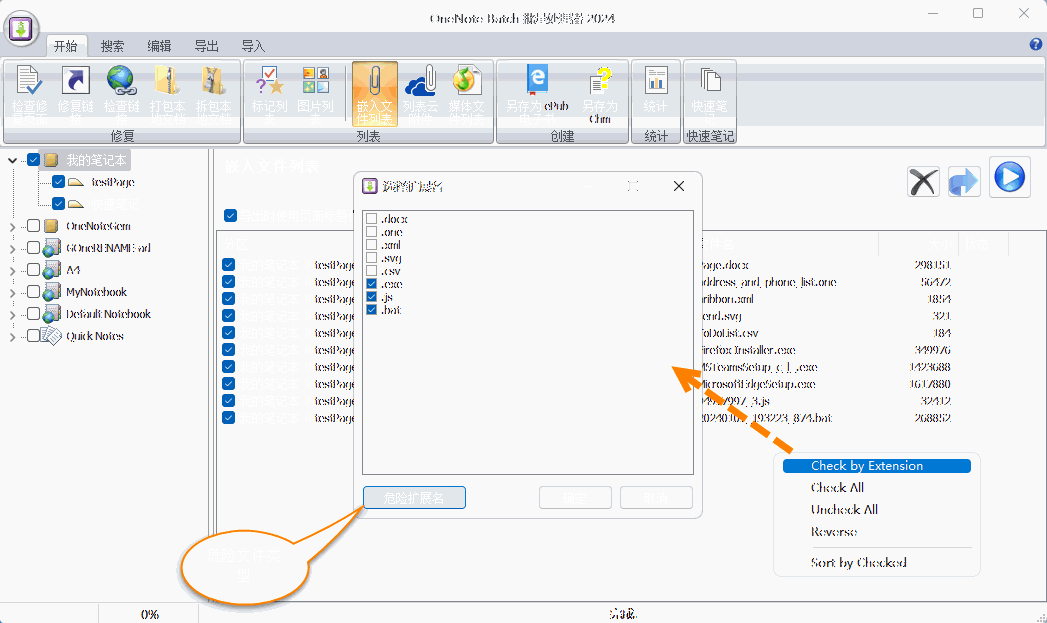Click the Save as Chm icon
This screenshot has width=1047, height=623.
click(x=600, y=94)
